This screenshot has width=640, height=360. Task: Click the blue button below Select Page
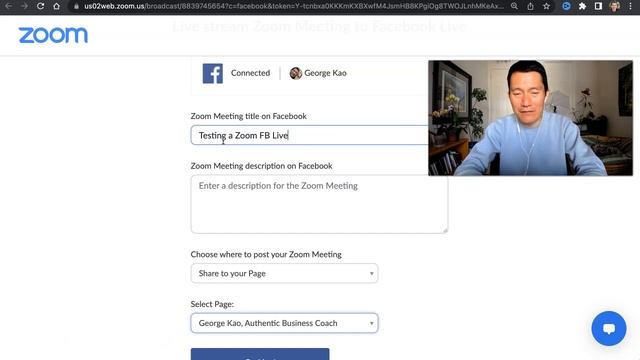click(x=260, y=354)
